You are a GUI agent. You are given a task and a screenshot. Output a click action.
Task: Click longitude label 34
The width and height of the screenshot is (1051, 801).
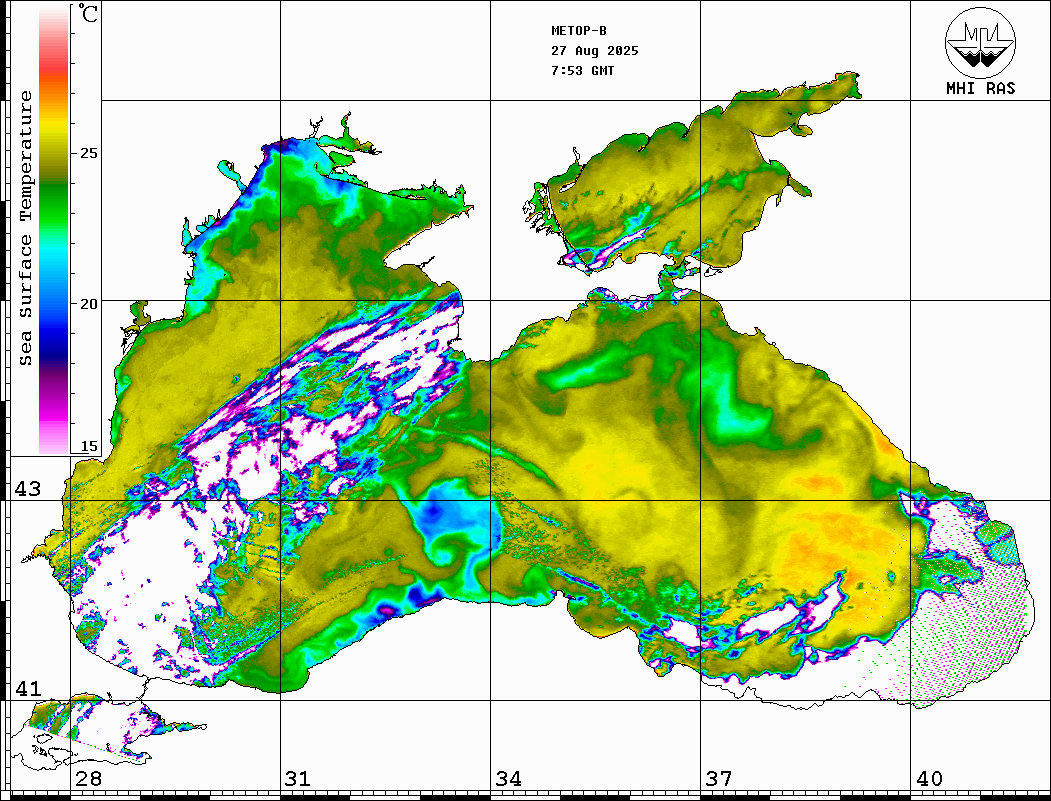click(509, 779)
